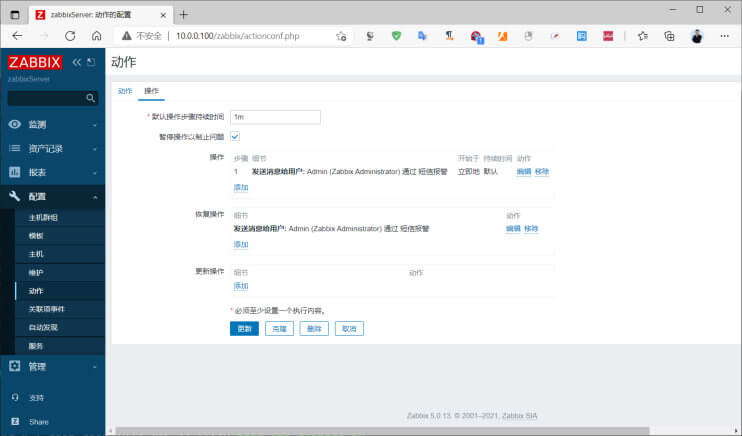The image size is (742, 436).
Task: Close the zabbixServer browser tab
Action: pyautogui.click(x=163, y=15)
